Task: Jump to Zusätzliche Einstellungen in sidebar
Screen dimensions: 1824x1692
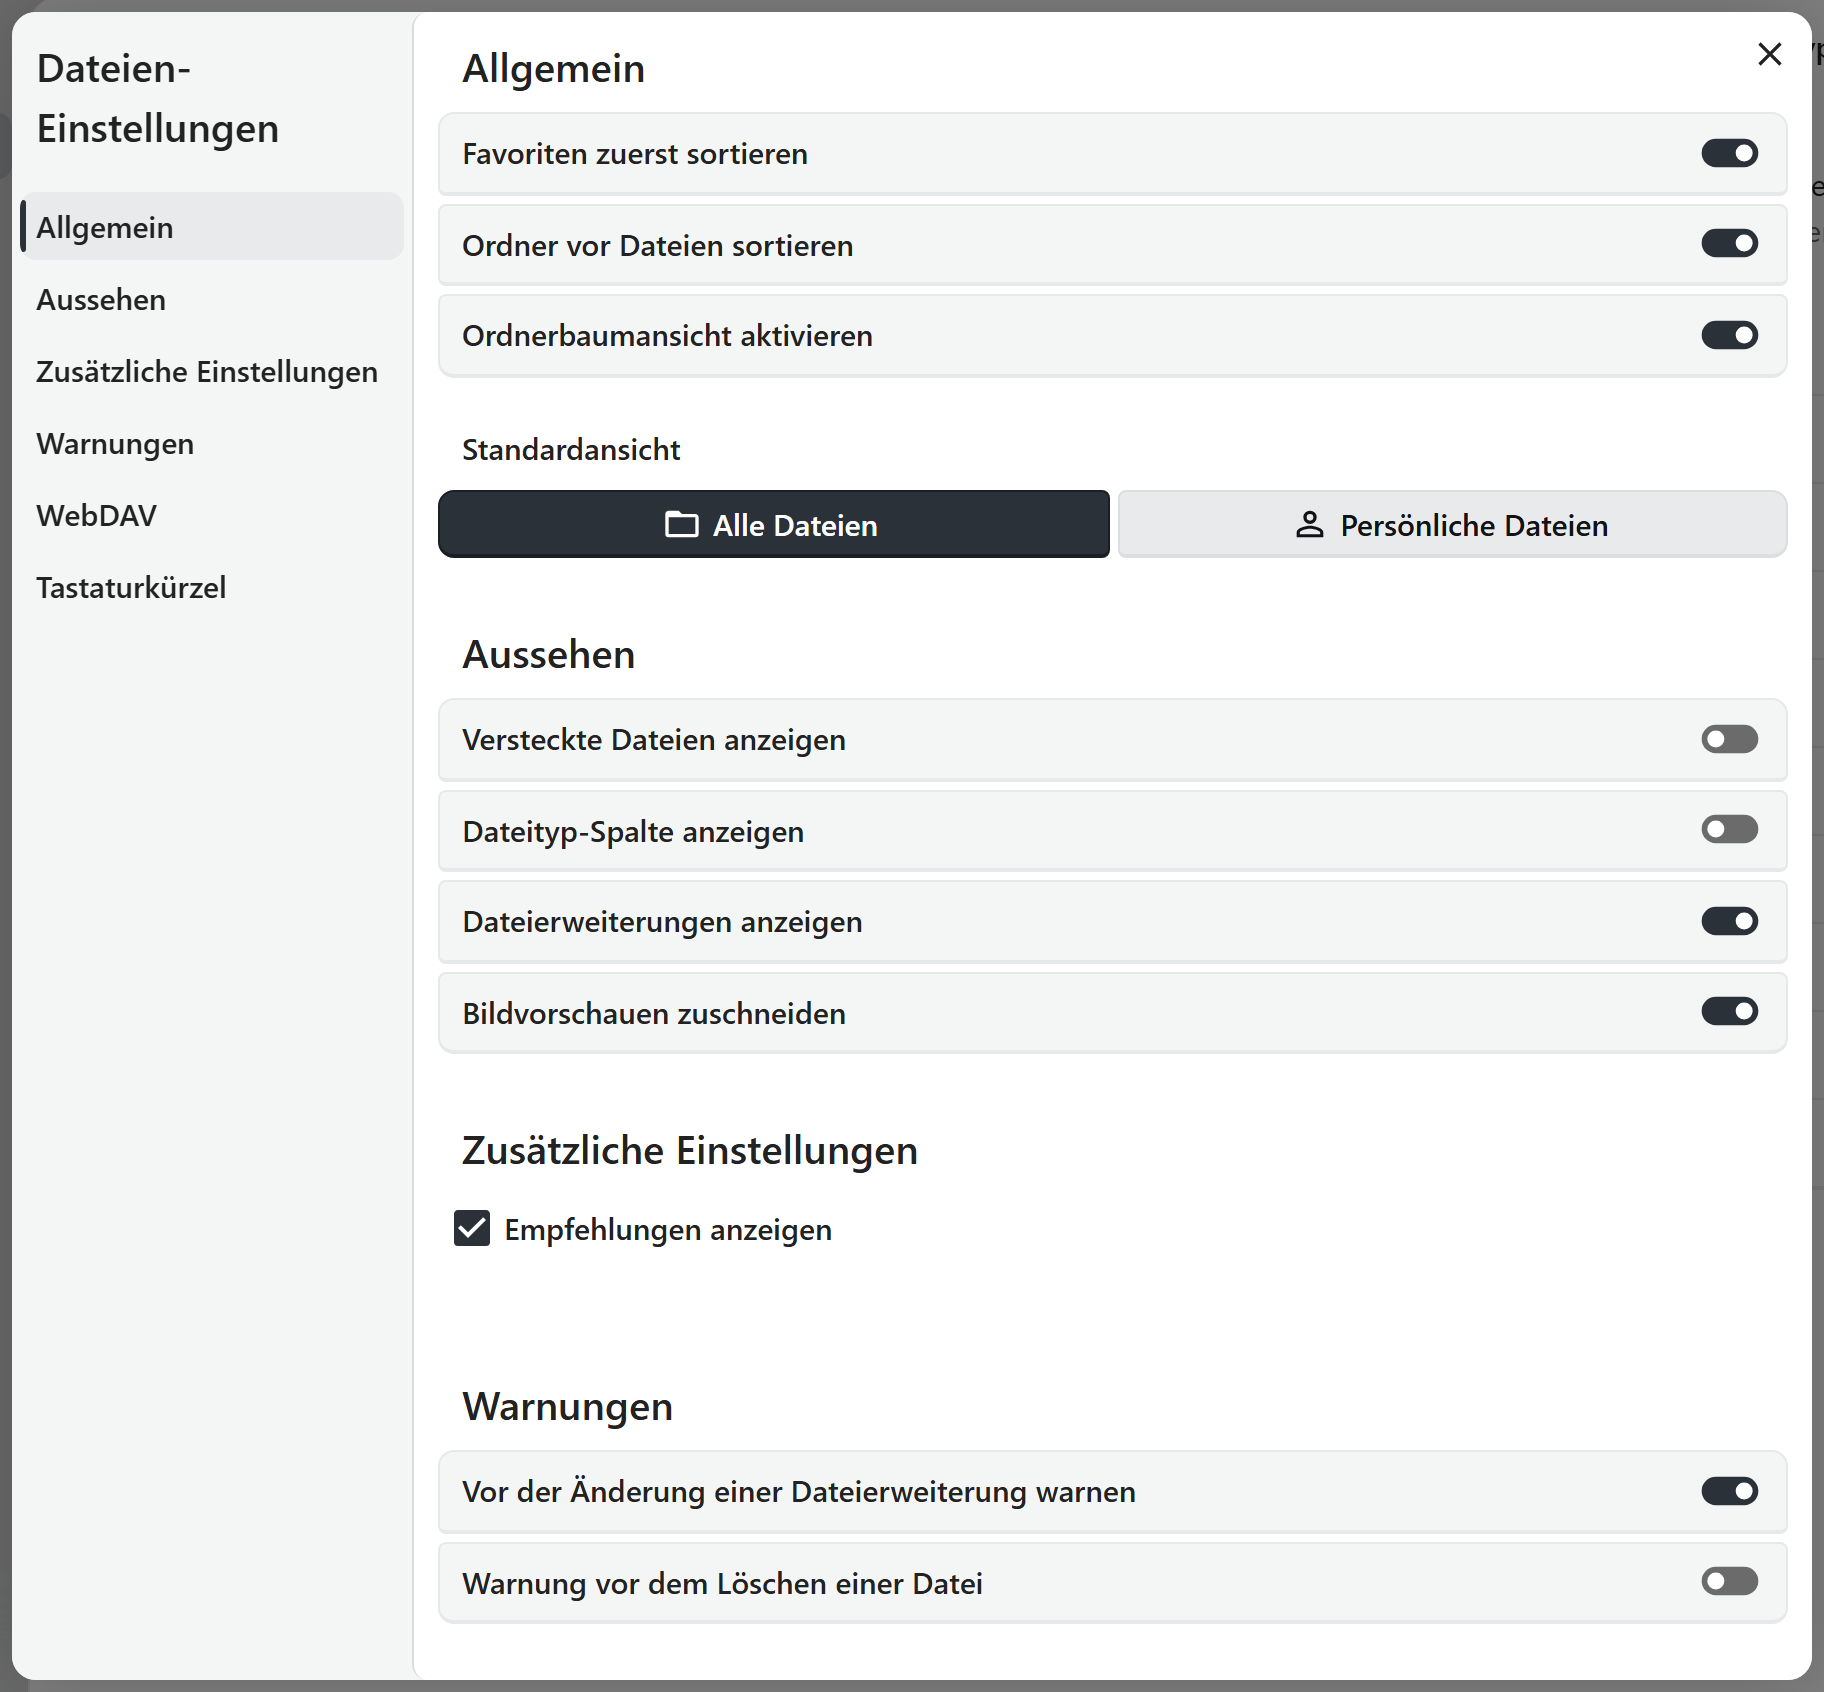Action: 212,371
